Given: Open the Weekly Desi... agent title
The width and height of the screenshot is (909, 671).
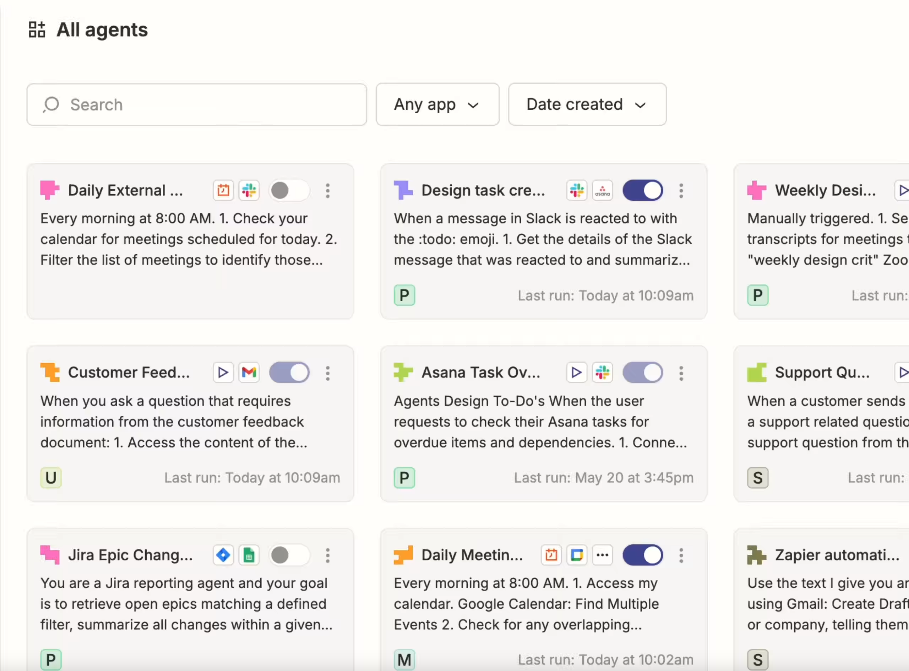Looking at the screenshot, I should point(826,190).
